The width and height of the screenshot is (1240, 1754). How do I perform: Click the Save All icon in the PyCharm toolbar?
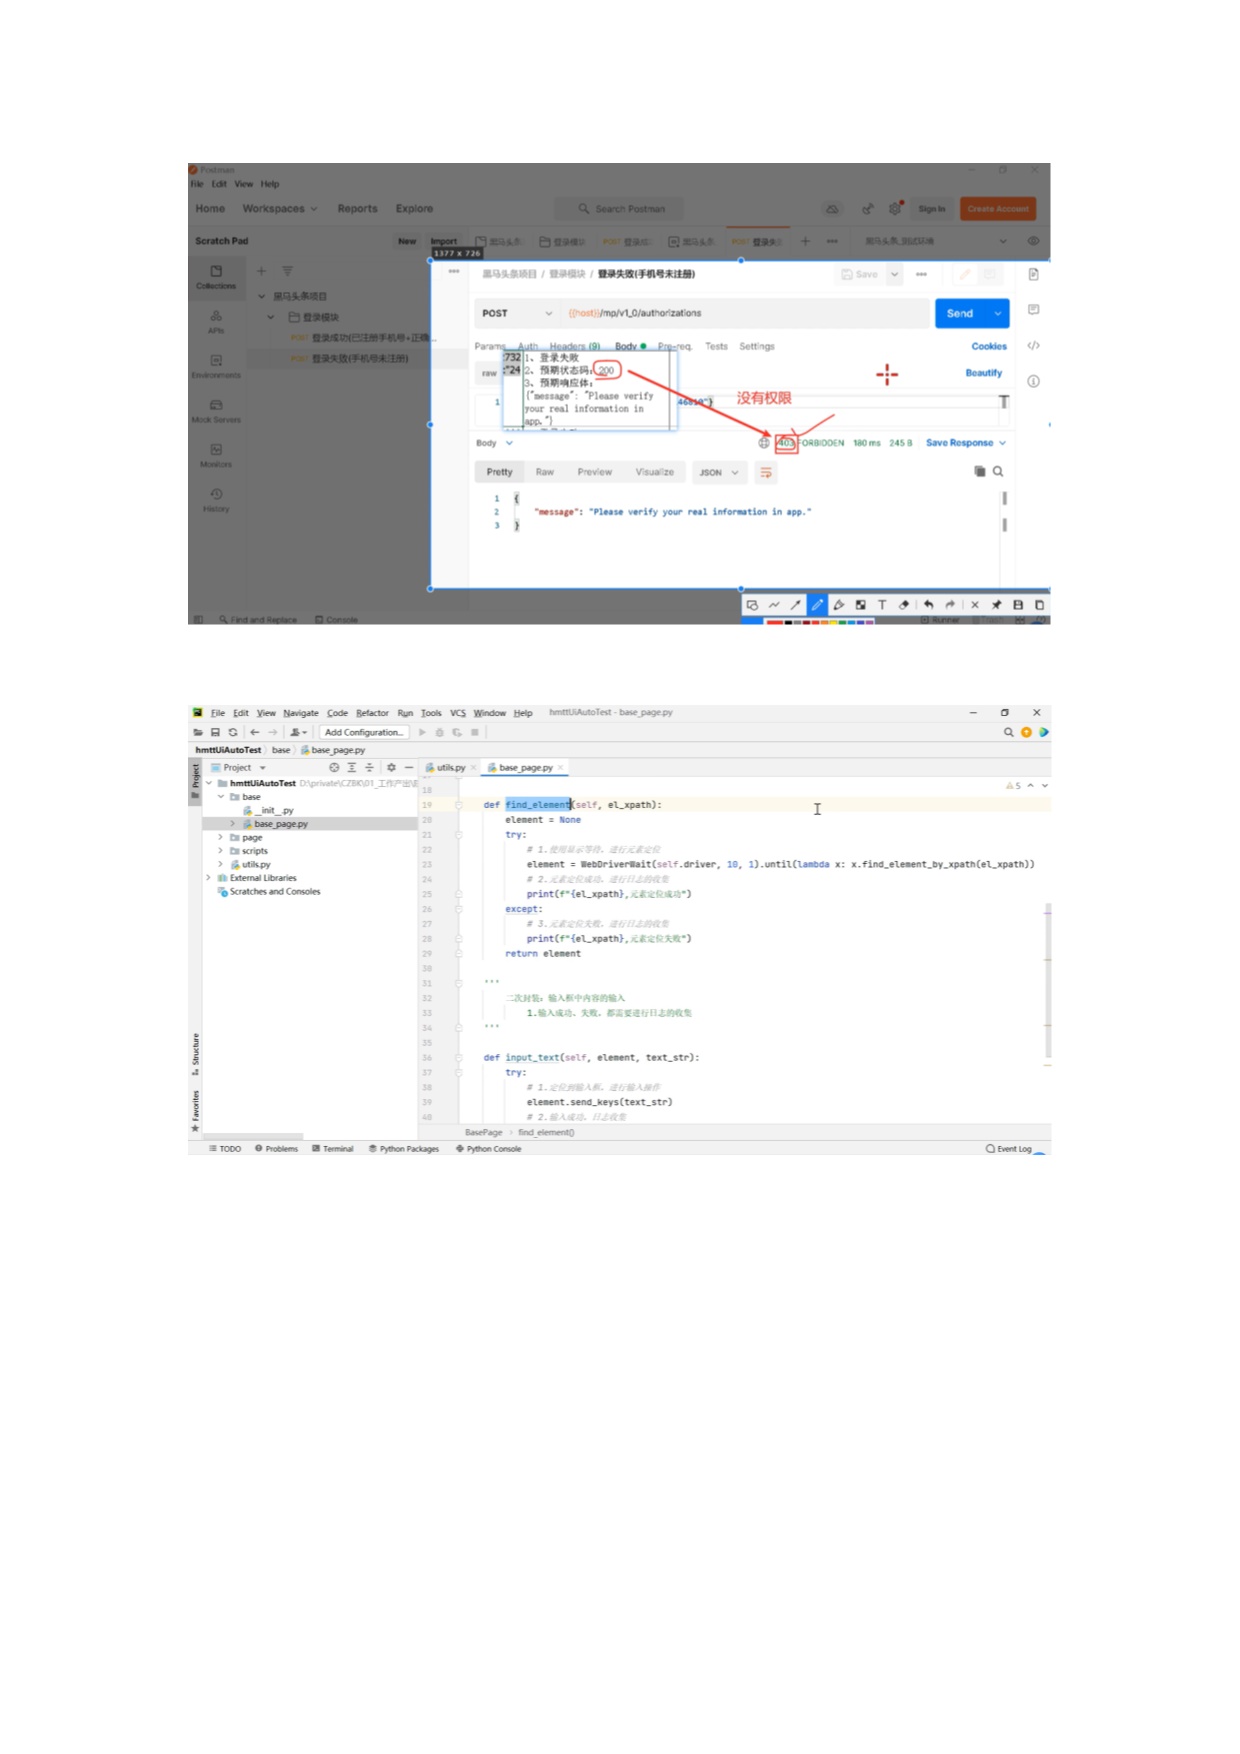pyautogui.click(x=215, y=732)
